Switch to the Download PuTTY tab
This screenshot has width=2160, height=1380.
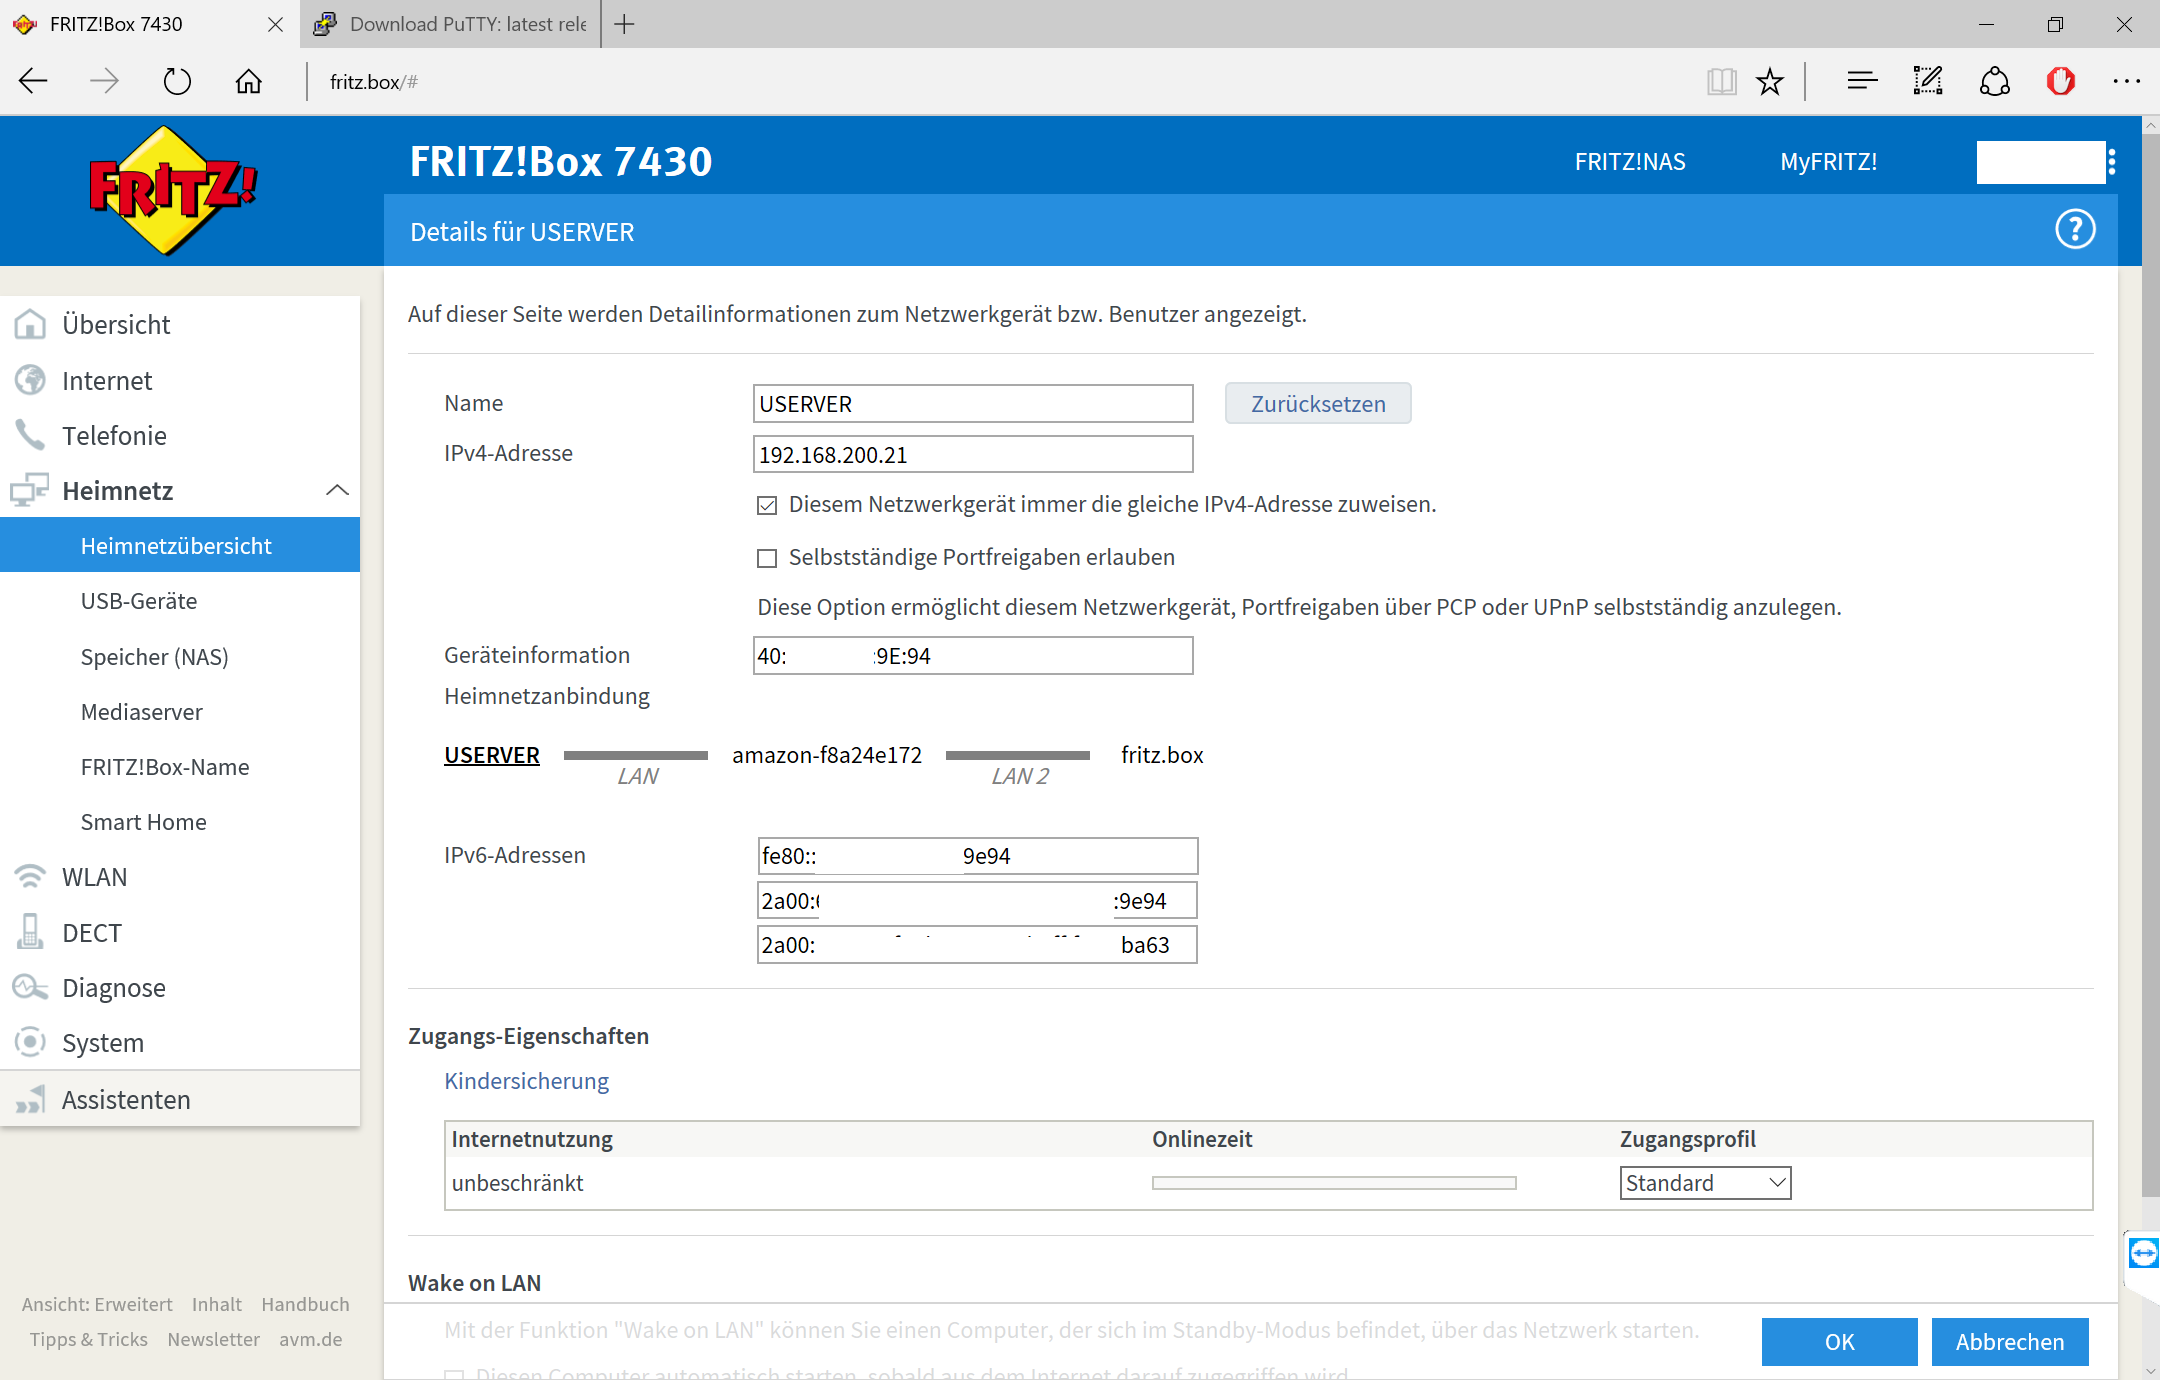(x=450, y=24)
